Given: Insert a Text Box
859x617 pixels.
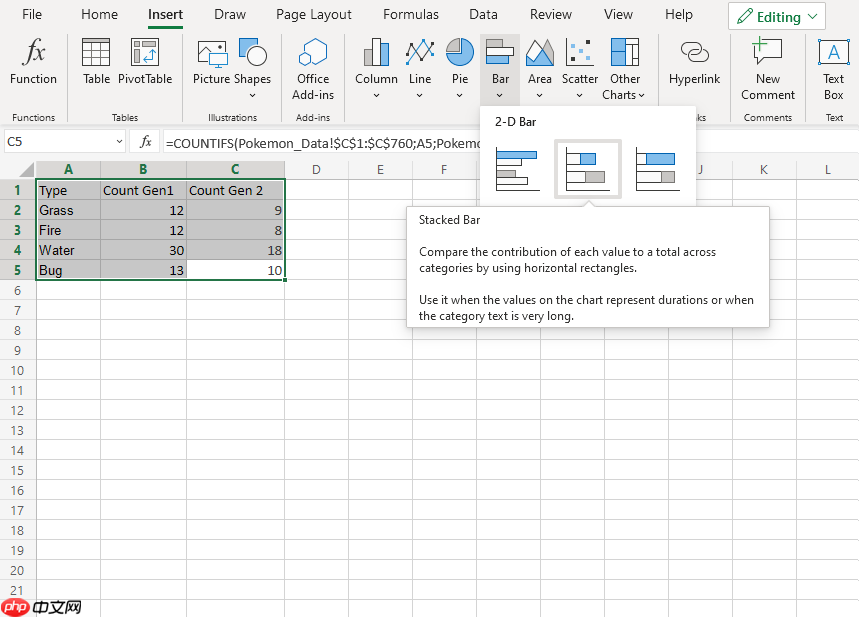Looking at the screenshot, I should pyautogui.click(x=833, y=69).
